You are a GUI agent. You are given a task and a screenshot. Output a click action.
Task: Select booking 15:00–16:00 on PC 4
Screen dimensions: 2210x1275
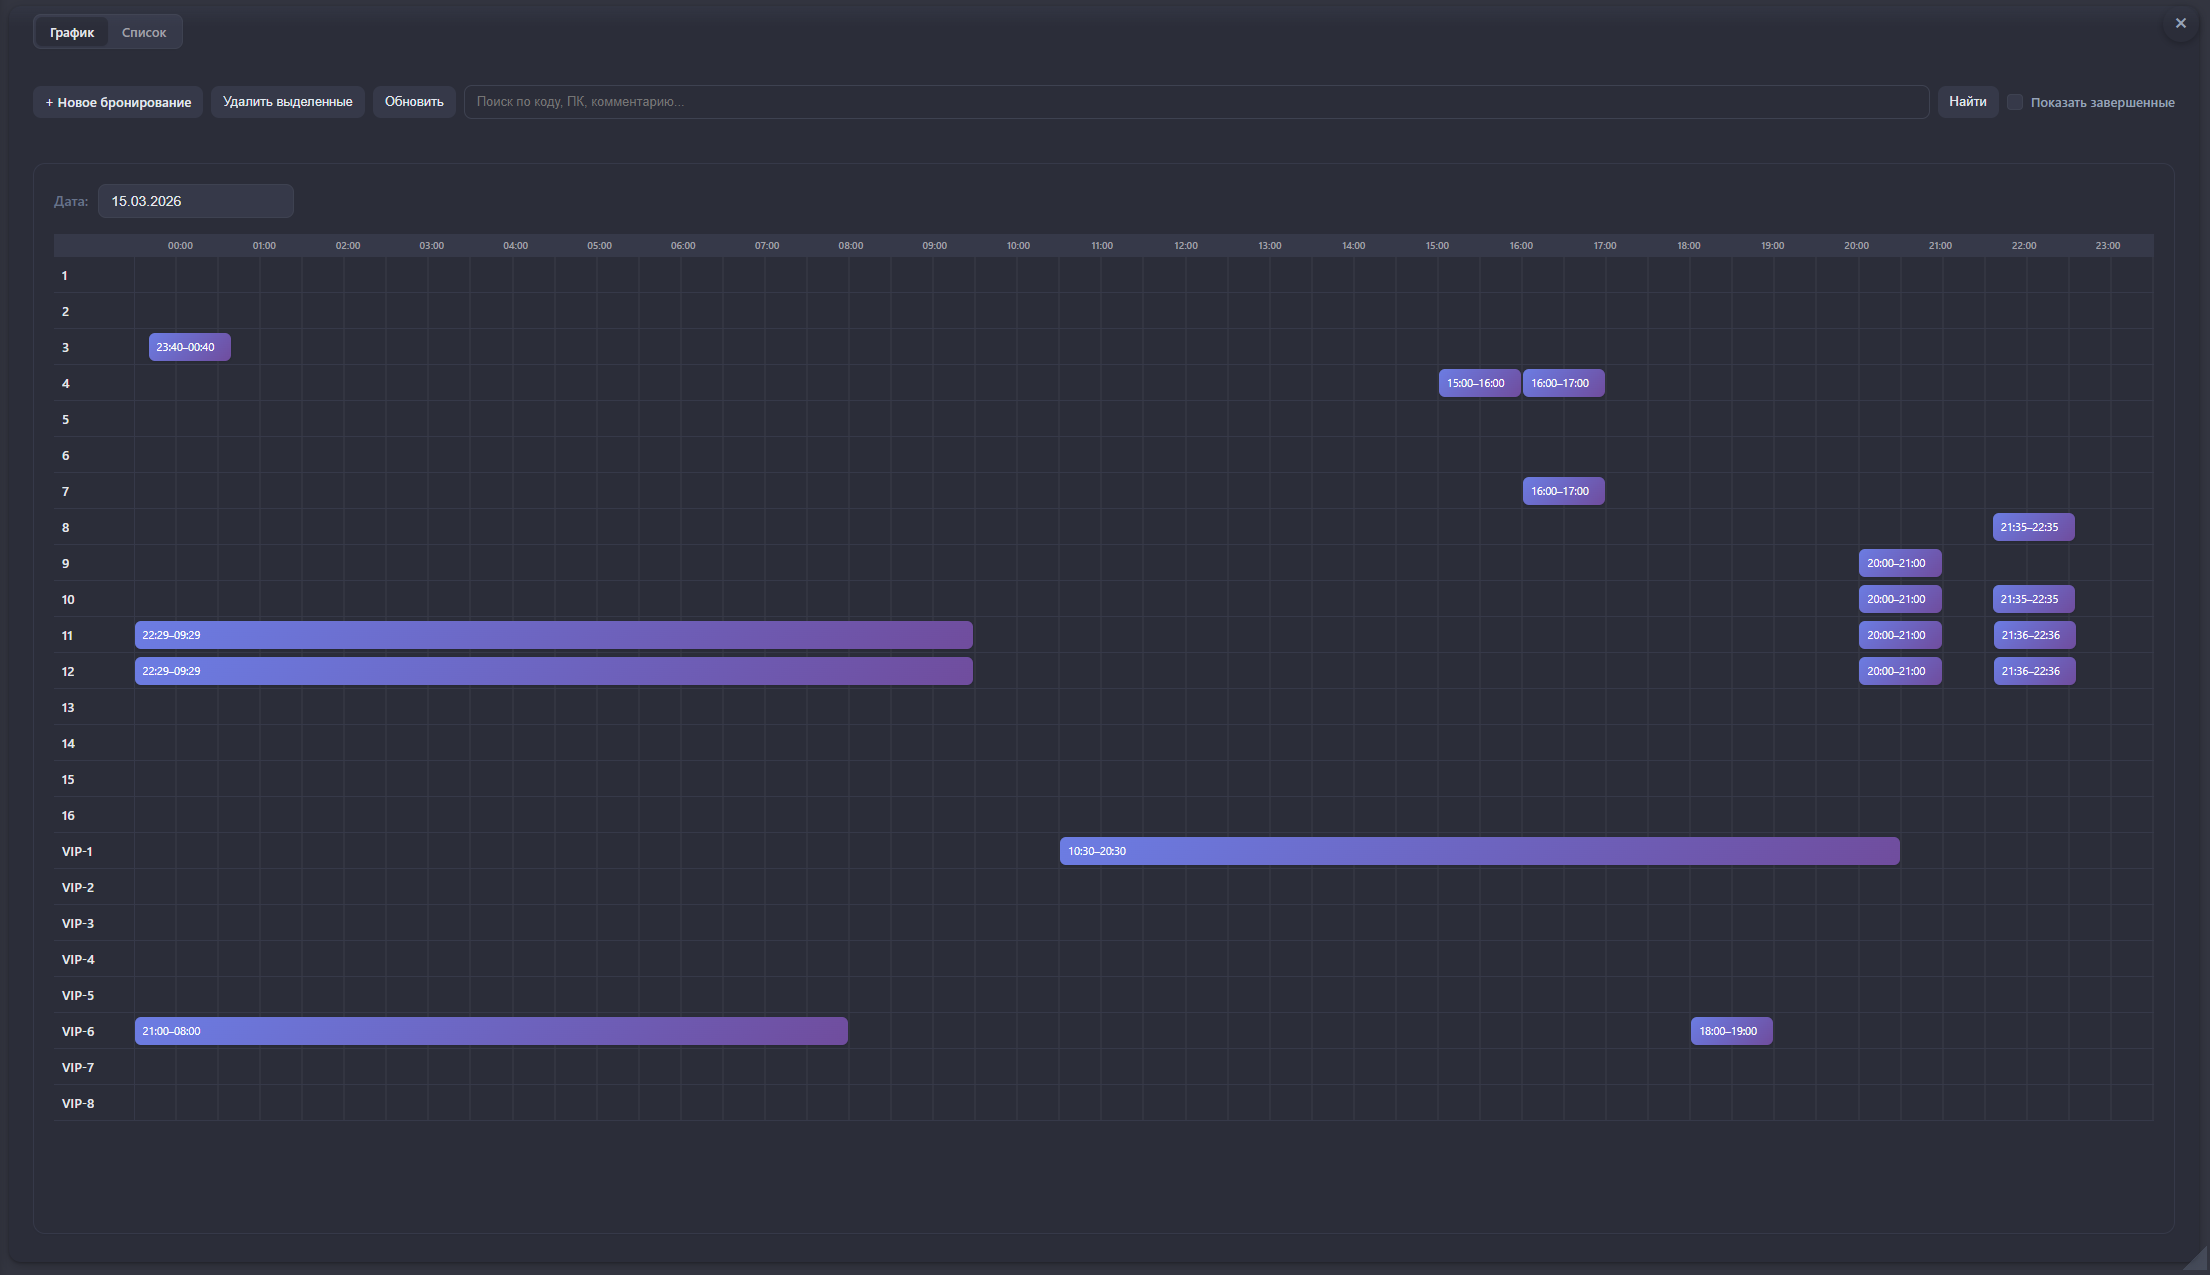point(1478,383)
